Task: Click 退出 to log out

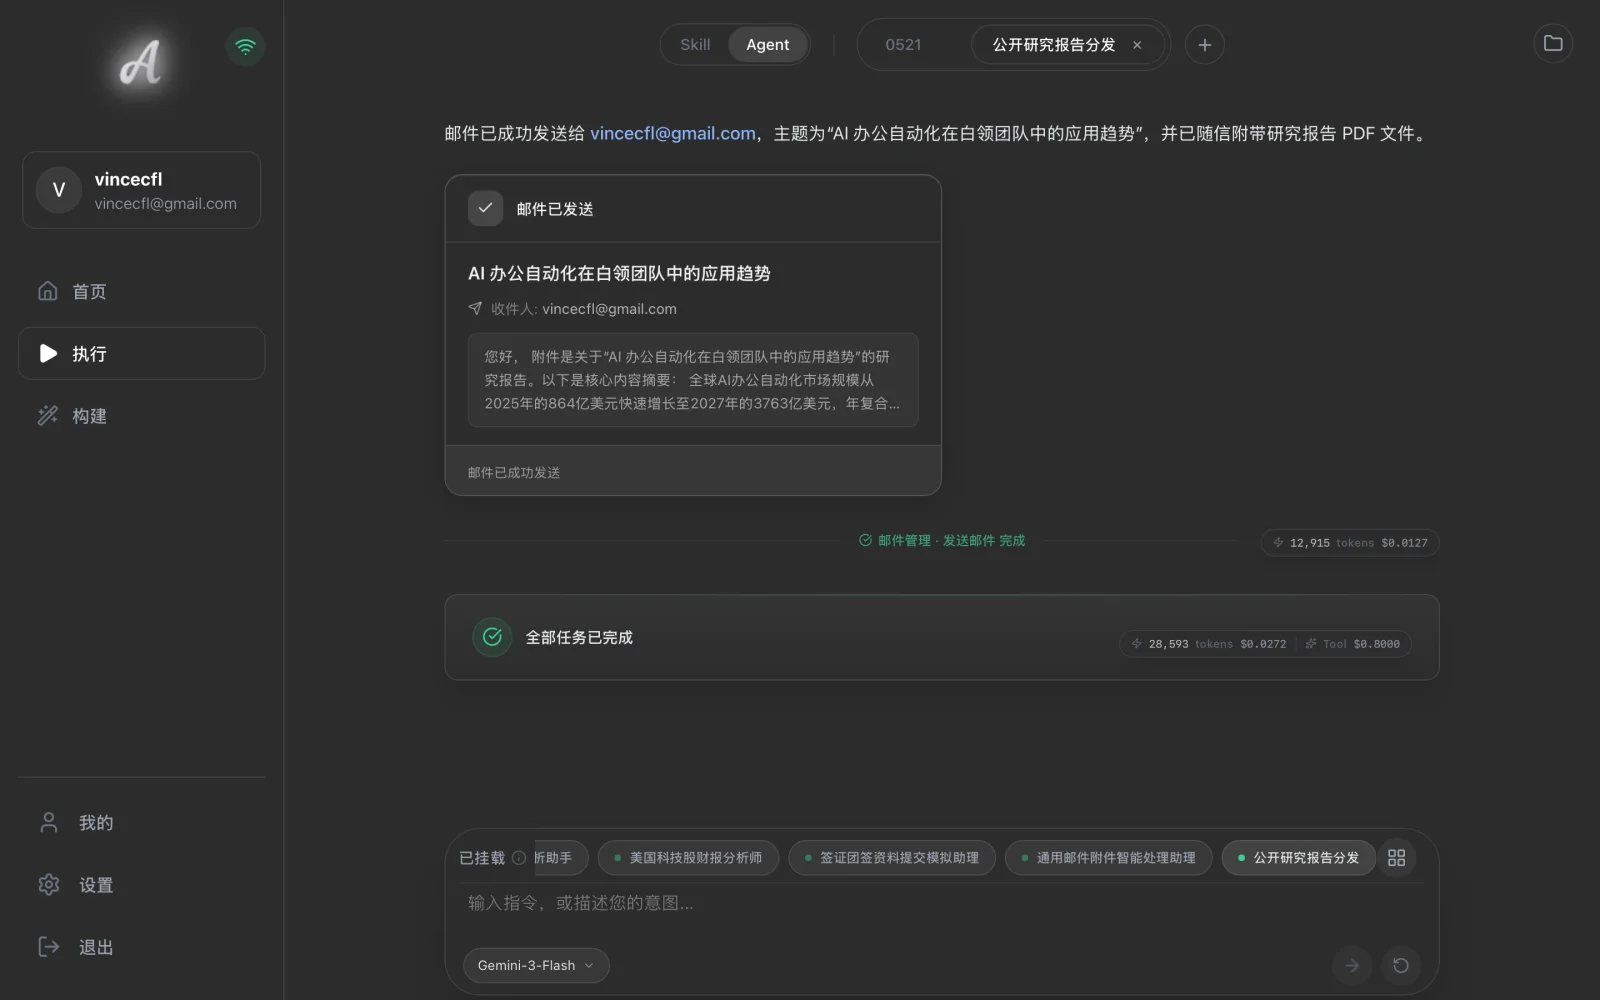Action: (141, 947)
